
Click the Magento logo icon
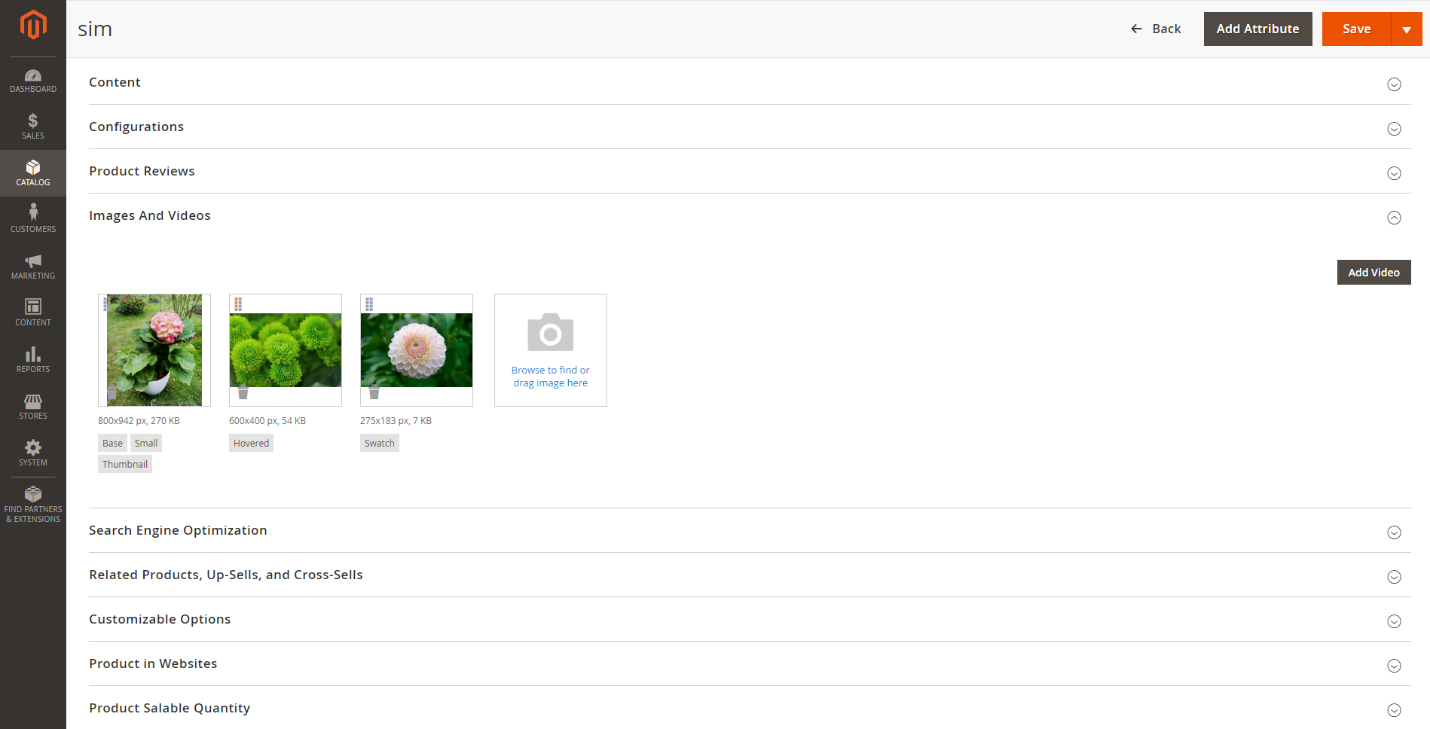pyautogui.click(x=33, y=27)
